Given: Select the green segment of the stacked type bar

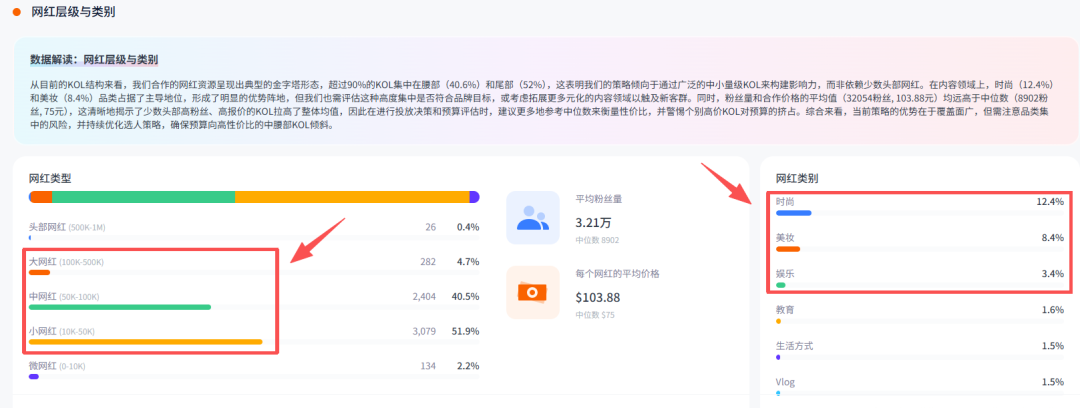Looking at the screenshot, I should tap(143, 197).
